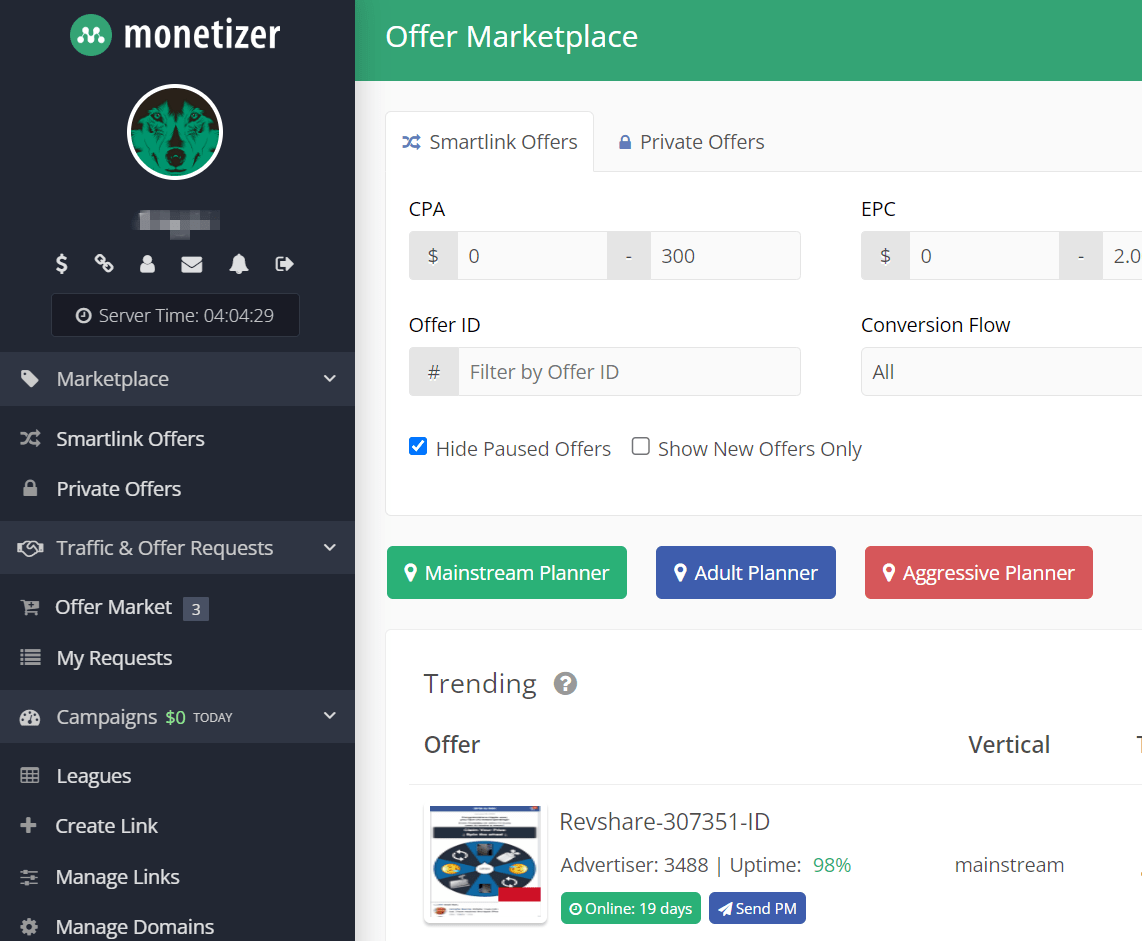Click the Offer Market badge showing 3
Viewport: 1142px width, 941px height.
195,609
